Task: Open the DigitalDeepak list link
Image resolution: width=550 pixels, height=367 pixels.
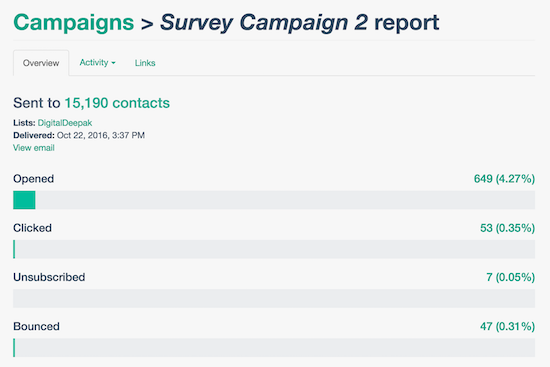Action: point(65,123)
